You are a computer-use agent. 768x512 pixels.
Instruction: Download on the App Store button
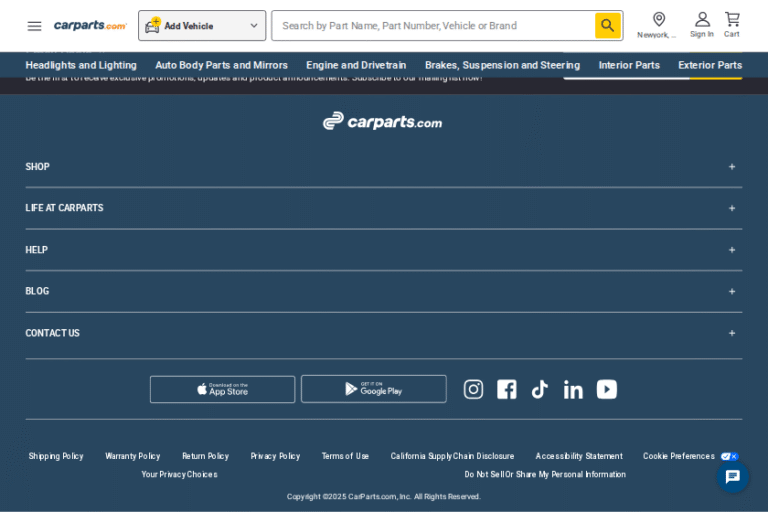click(x=222, y=389)
